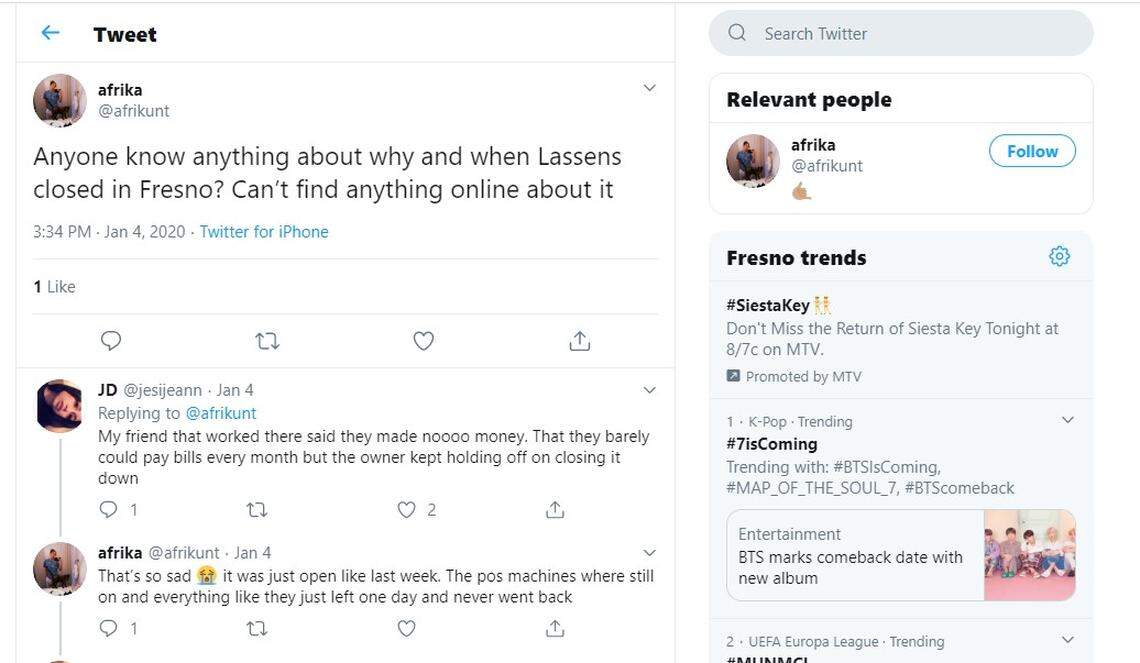Click the share icon on the main tweet

(x=579, y=340)
